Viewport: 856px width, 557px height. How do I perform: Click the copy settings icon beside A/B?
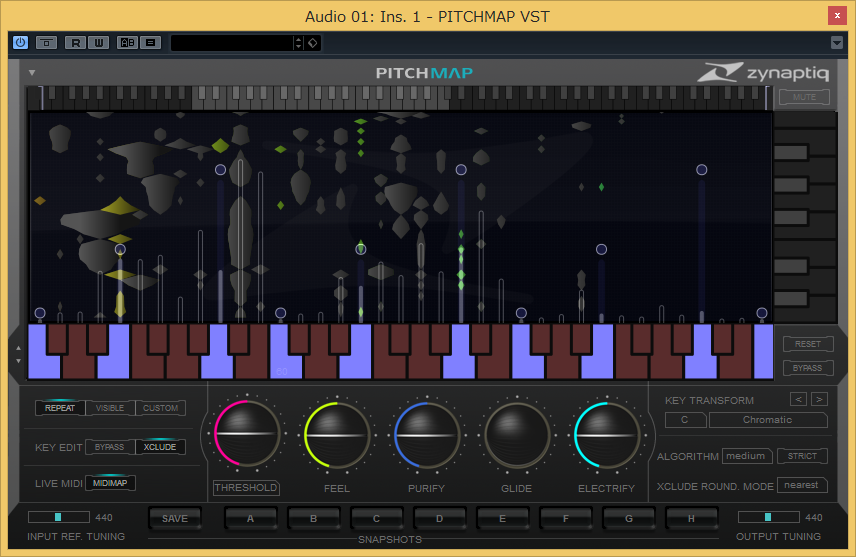click(151, 43)
